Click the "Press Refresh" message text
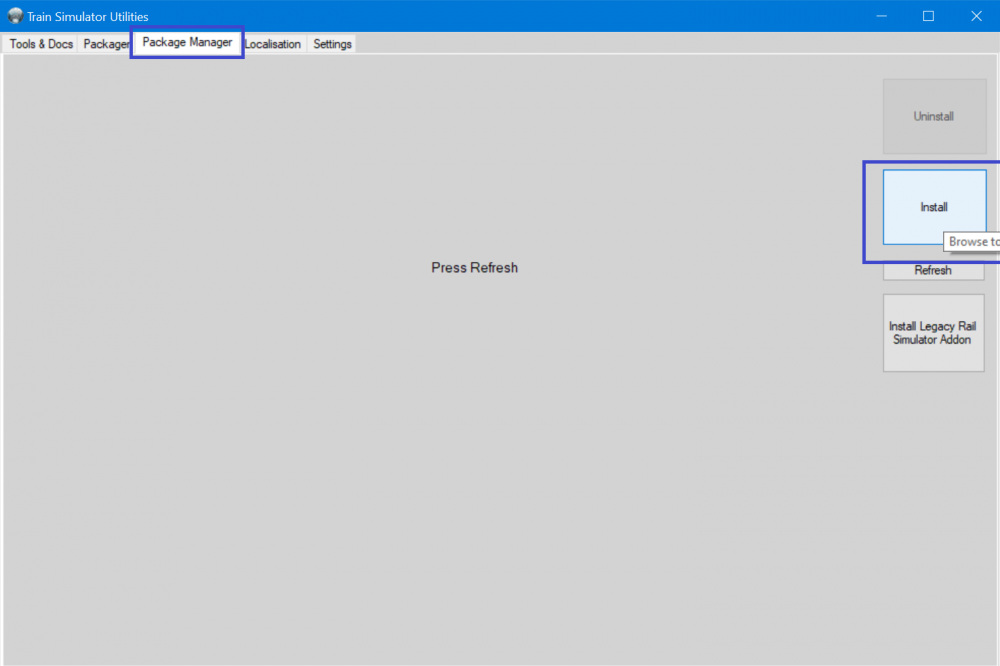Image resolution: width=1000 pixels, height=666 pixels. [x=474, y=268]
